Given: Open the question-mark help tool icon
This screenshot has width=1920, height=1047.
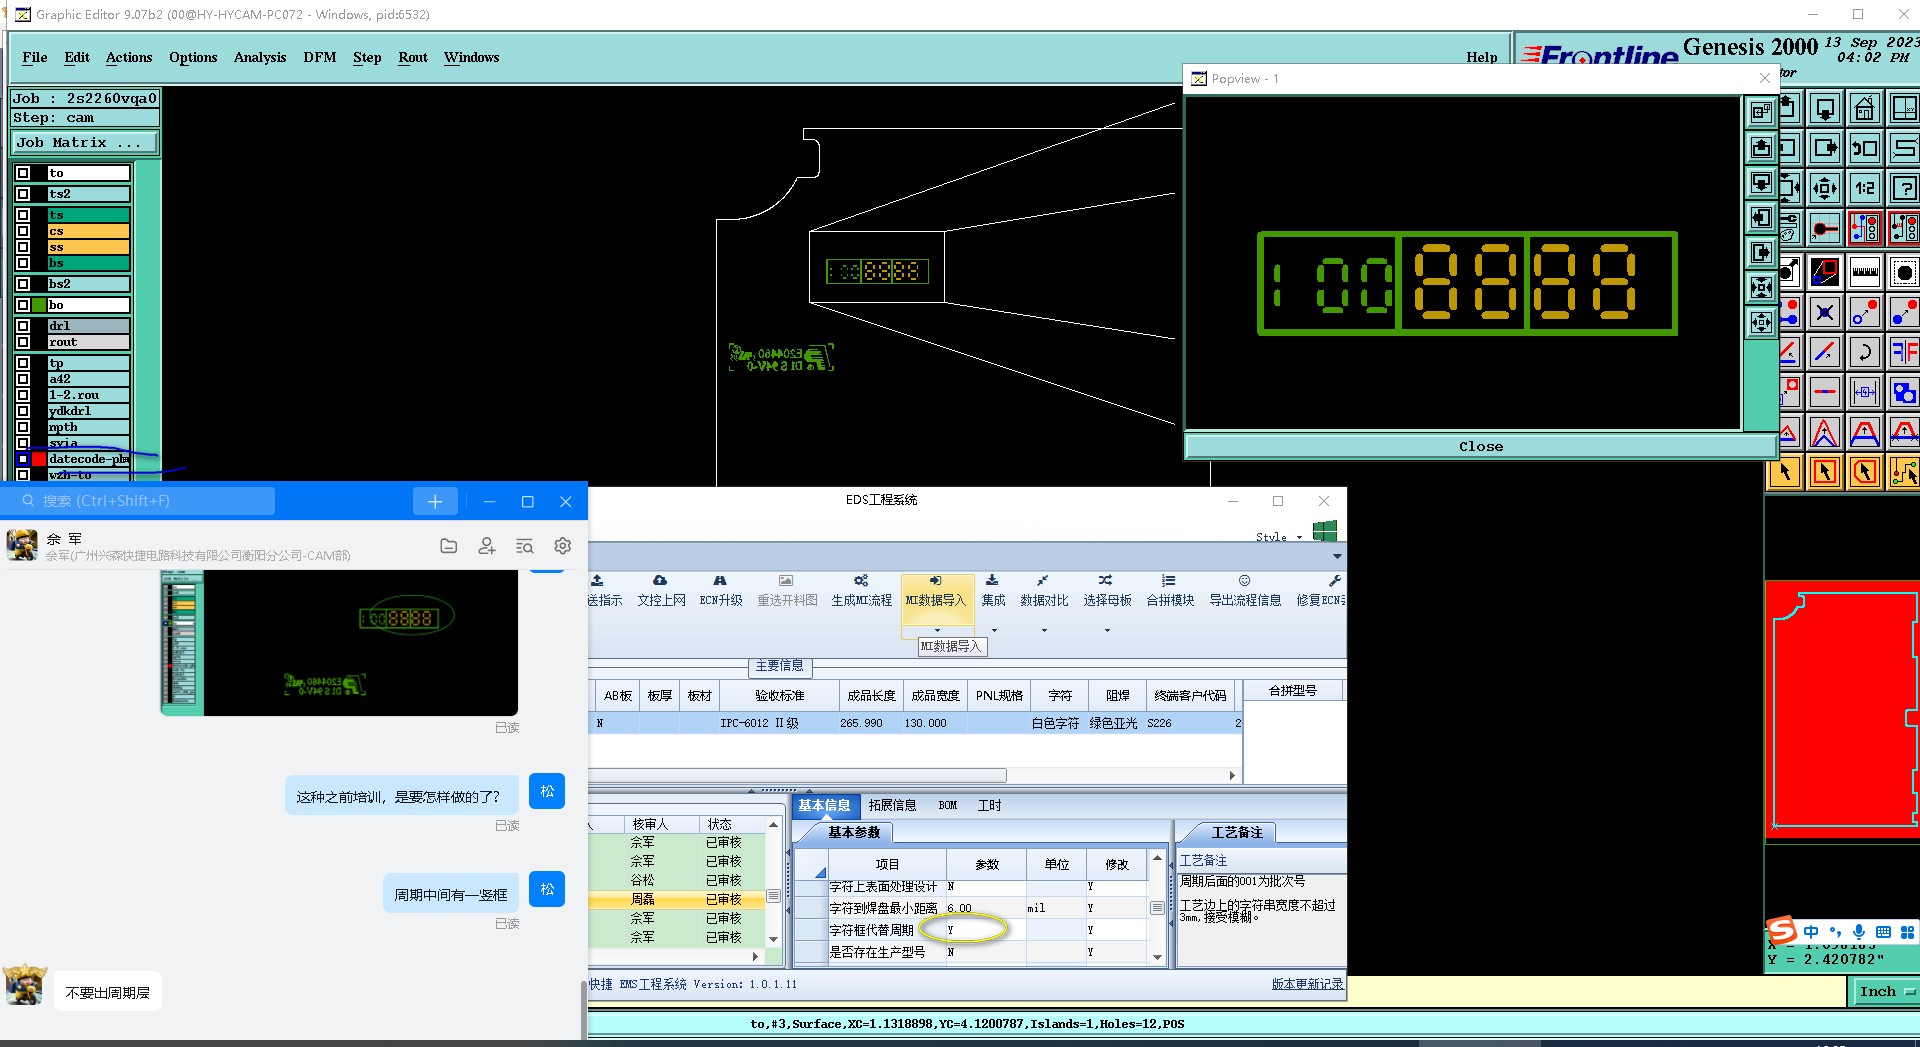Looking at the screenshot, I should click(x=1904, y=188).
